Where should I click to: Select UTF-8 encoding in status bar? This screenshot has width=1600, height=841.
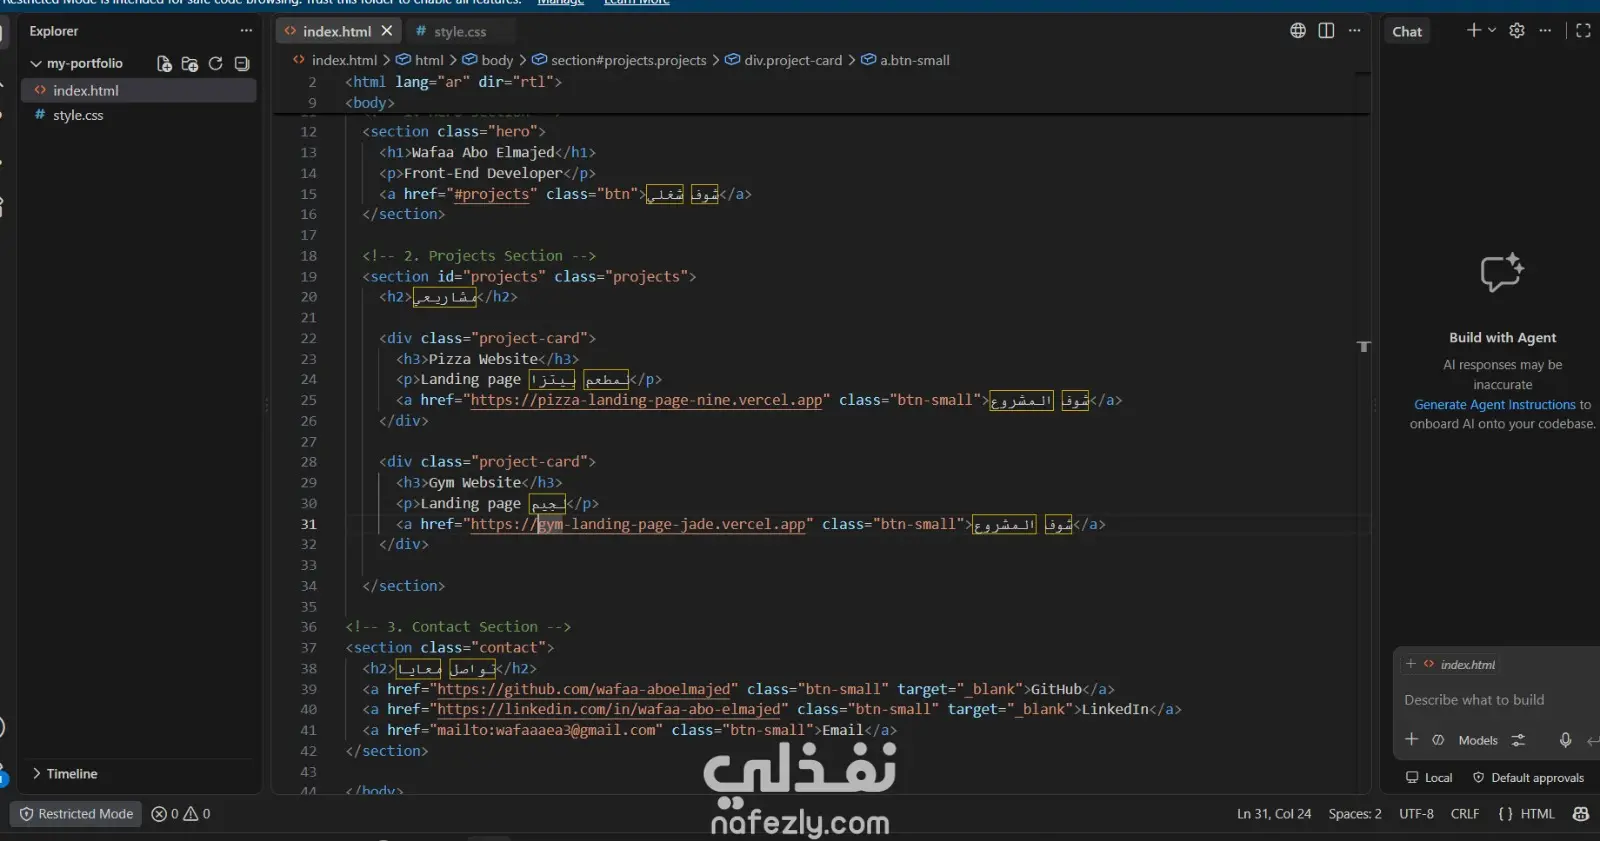pos(1416,814)
